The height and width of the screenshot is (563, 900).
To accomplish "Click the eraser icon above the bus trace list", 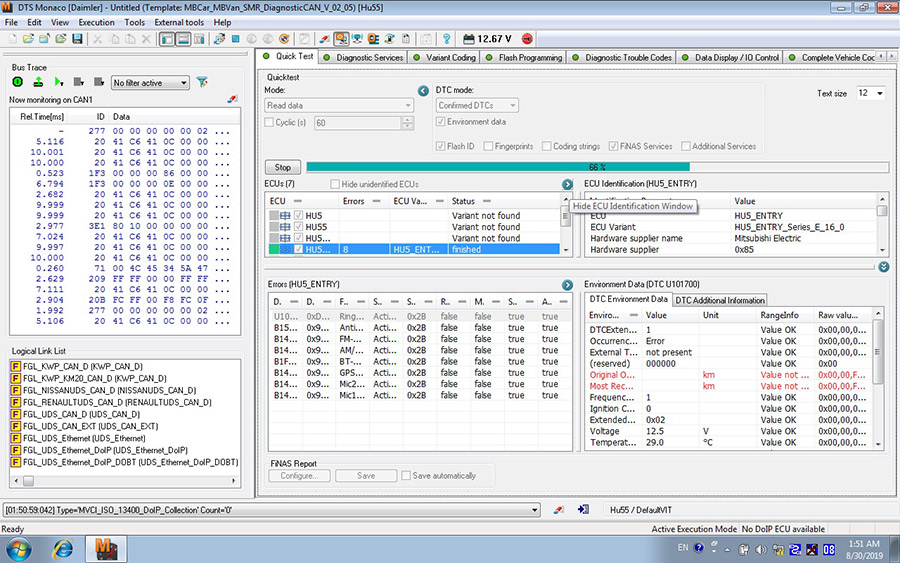I will pyautogui.click(x=233, y=100).
